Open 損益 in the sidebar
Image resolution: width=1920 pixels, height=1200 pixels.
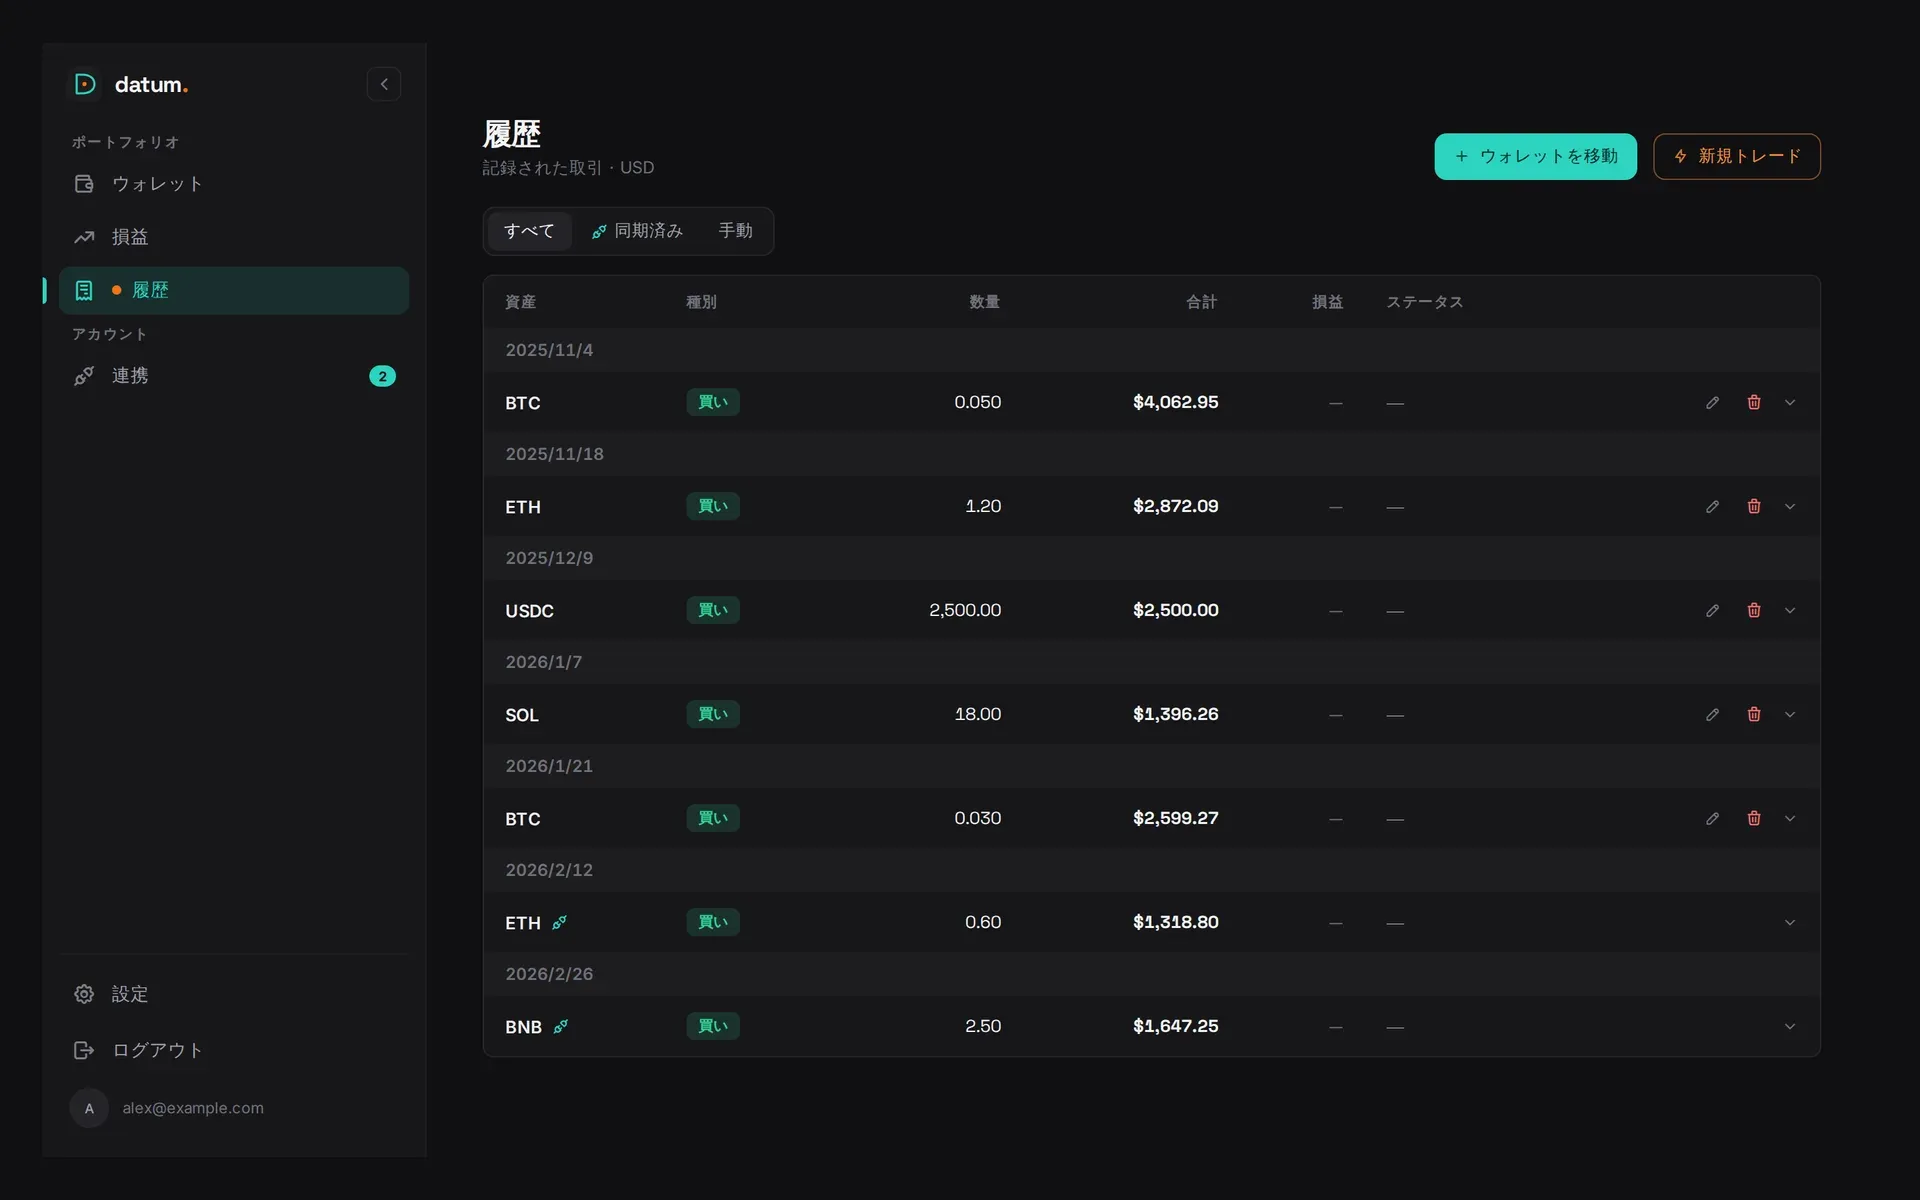click(234, 237)
